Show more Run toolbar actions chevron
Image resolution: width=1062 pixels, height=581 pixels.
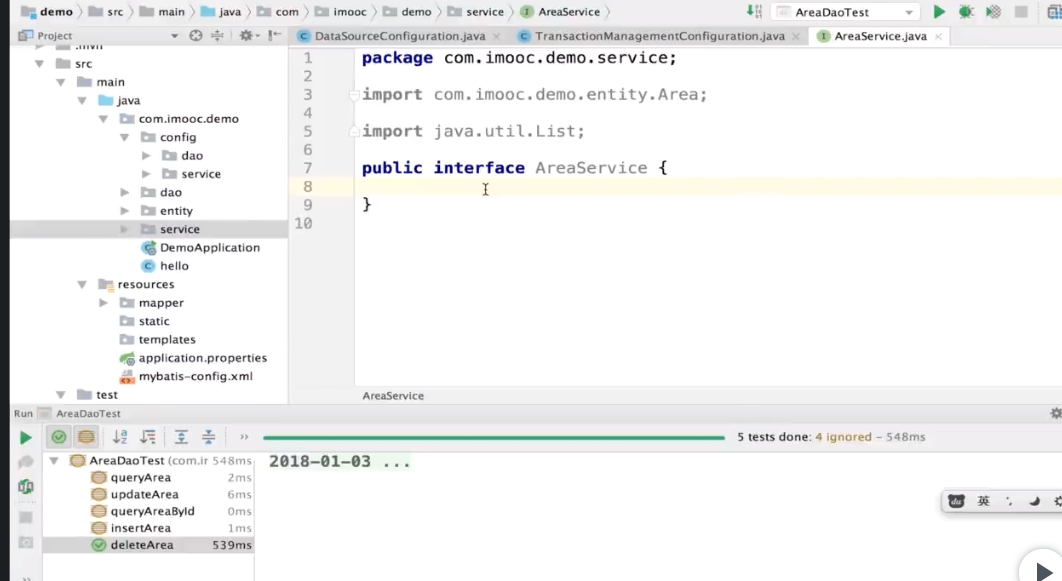tap(244, 437)
